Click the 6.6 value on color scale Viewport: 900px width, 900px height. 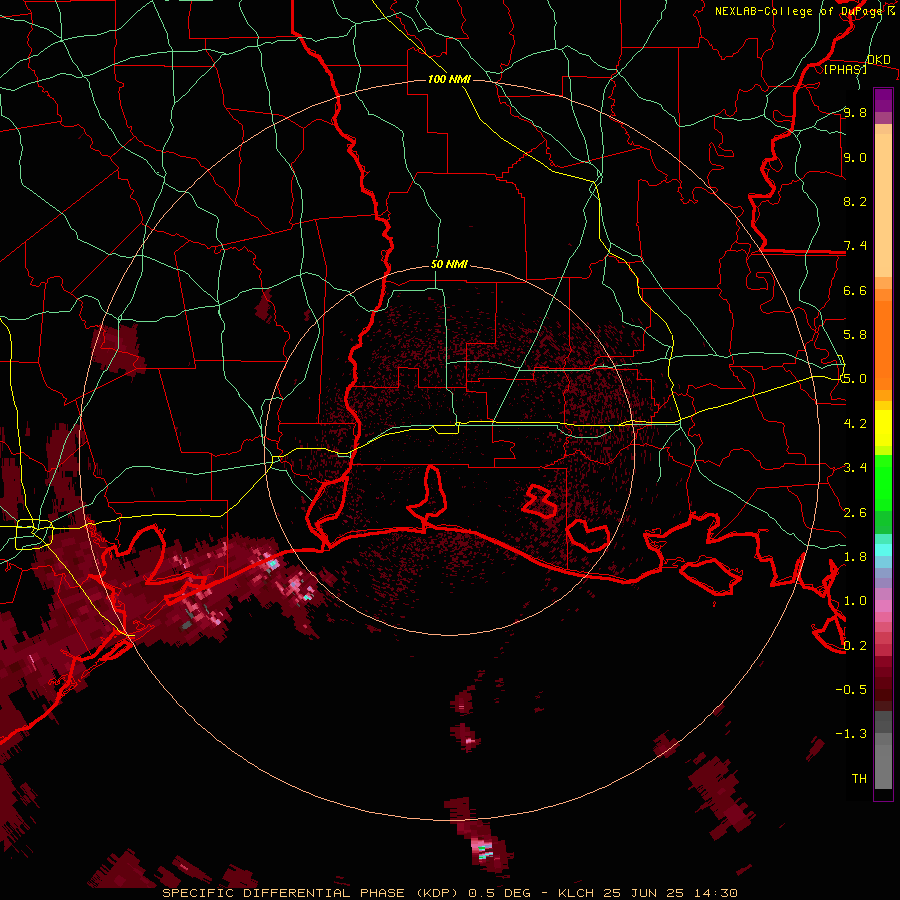tap(855, 290)
